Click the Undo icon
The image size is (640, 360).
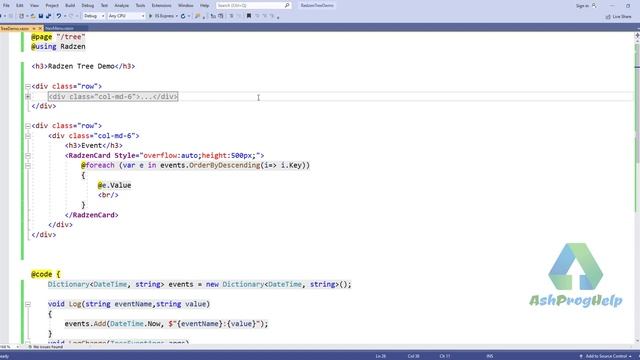click(x=59, y=16)
